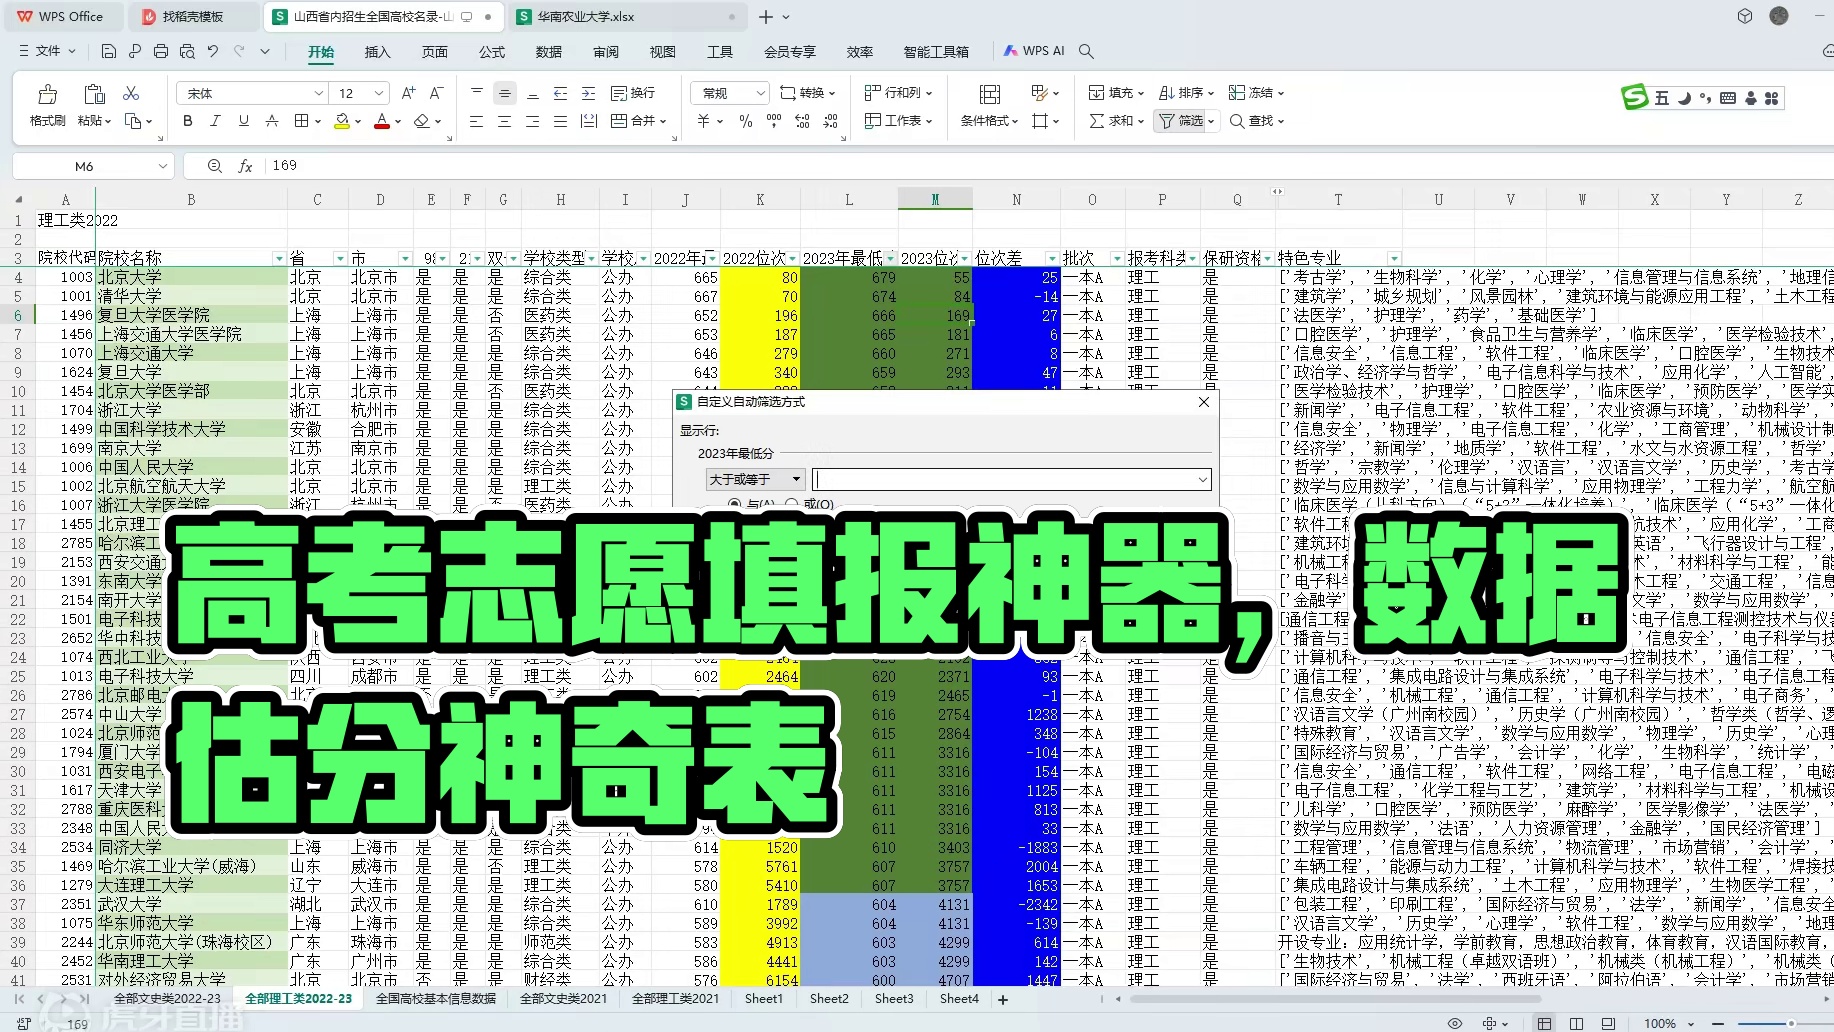Select the 排序 (Sort) icon

(x=1180, y=92)
